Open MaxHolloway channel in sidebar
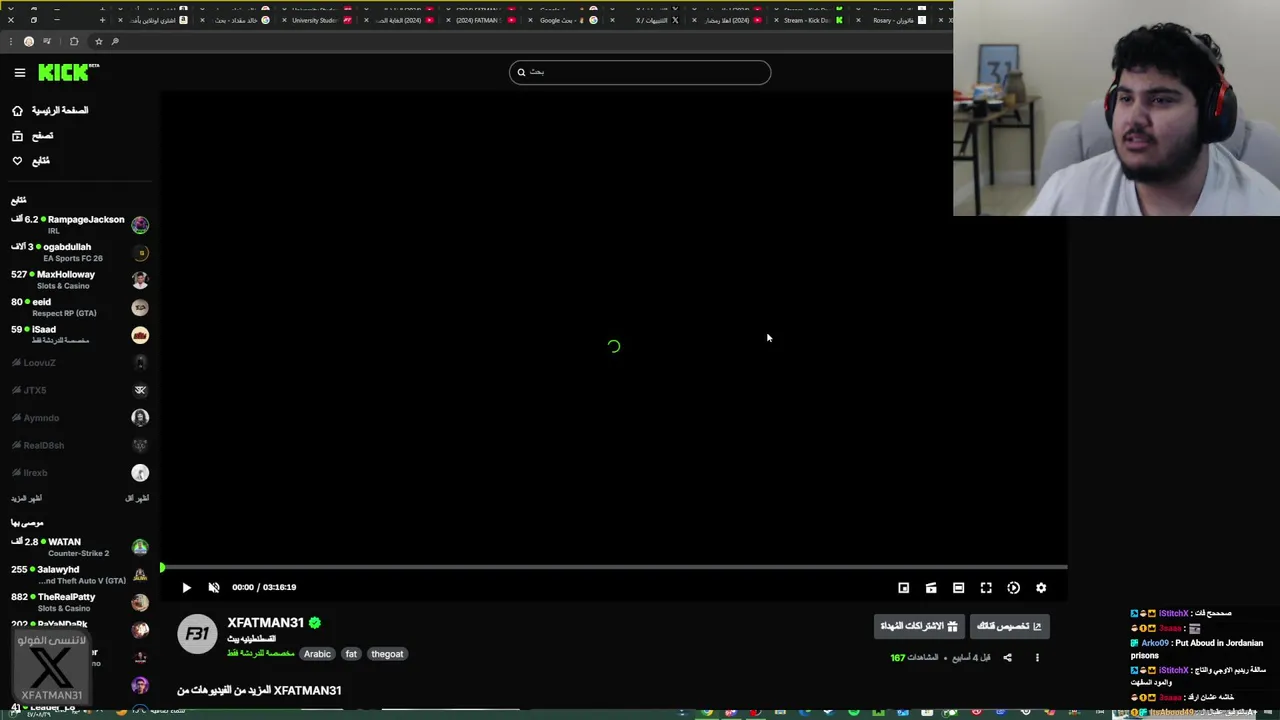Viewport: 1280px width, 720px height. (80, 279)
